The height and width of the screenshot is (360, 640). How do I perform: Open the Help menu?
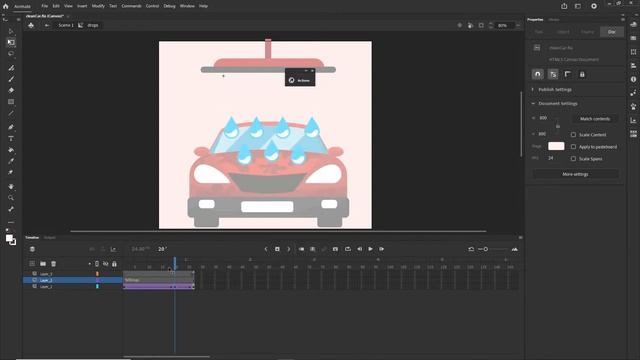click(x=203, y=6)
